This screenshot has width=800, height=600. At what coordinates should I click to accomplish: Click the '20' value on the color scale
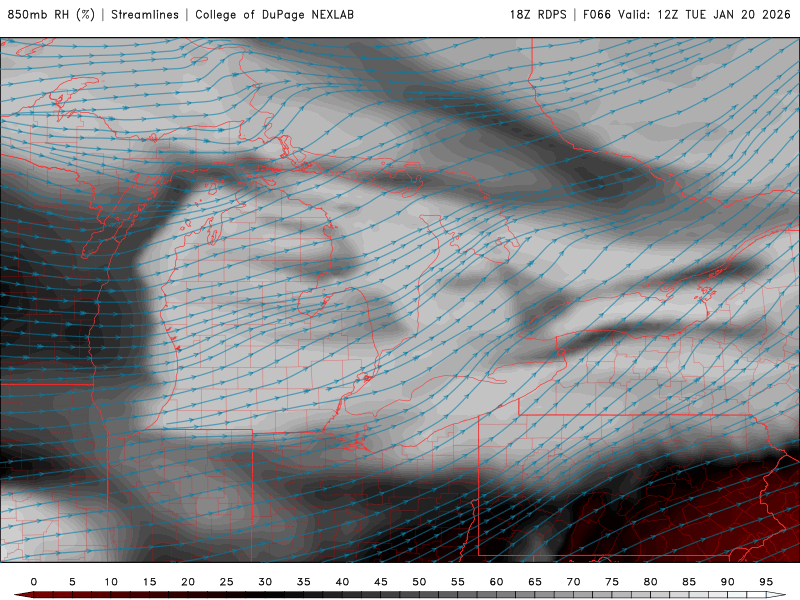(x=188, y=582)
